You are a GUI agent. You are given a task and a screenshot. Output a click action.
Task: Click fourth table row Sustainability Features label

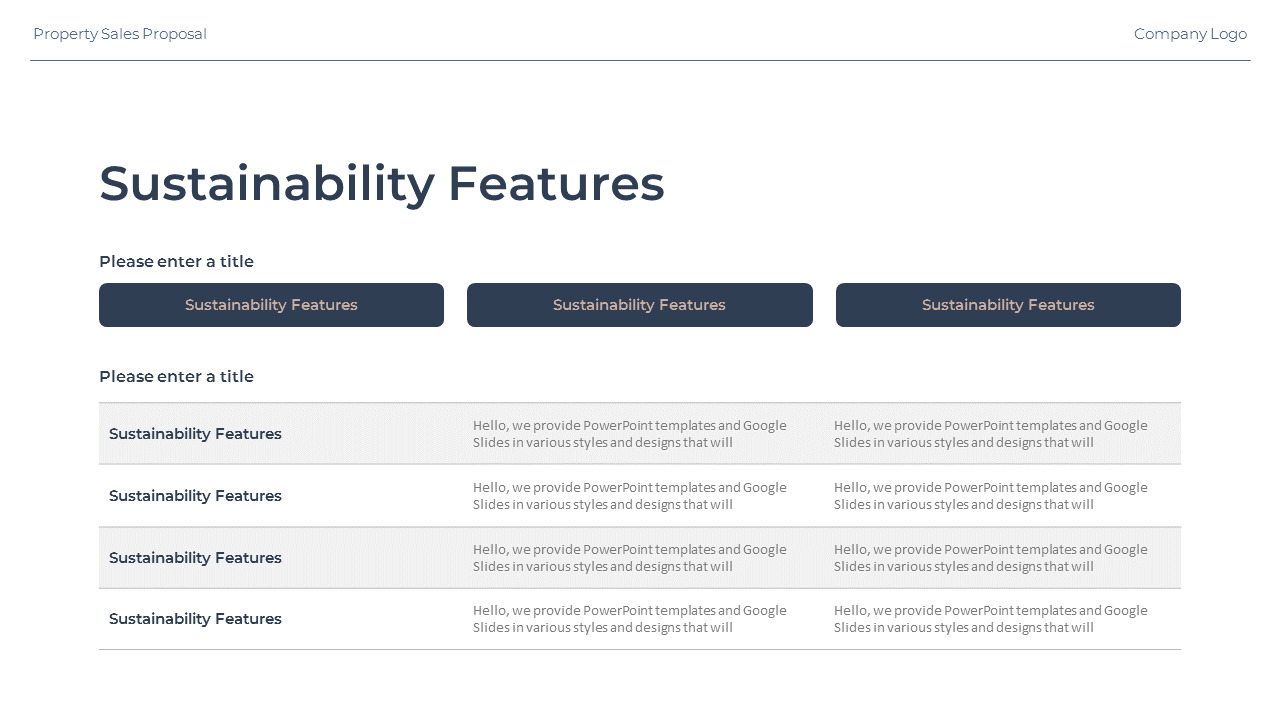click(195, 619)
